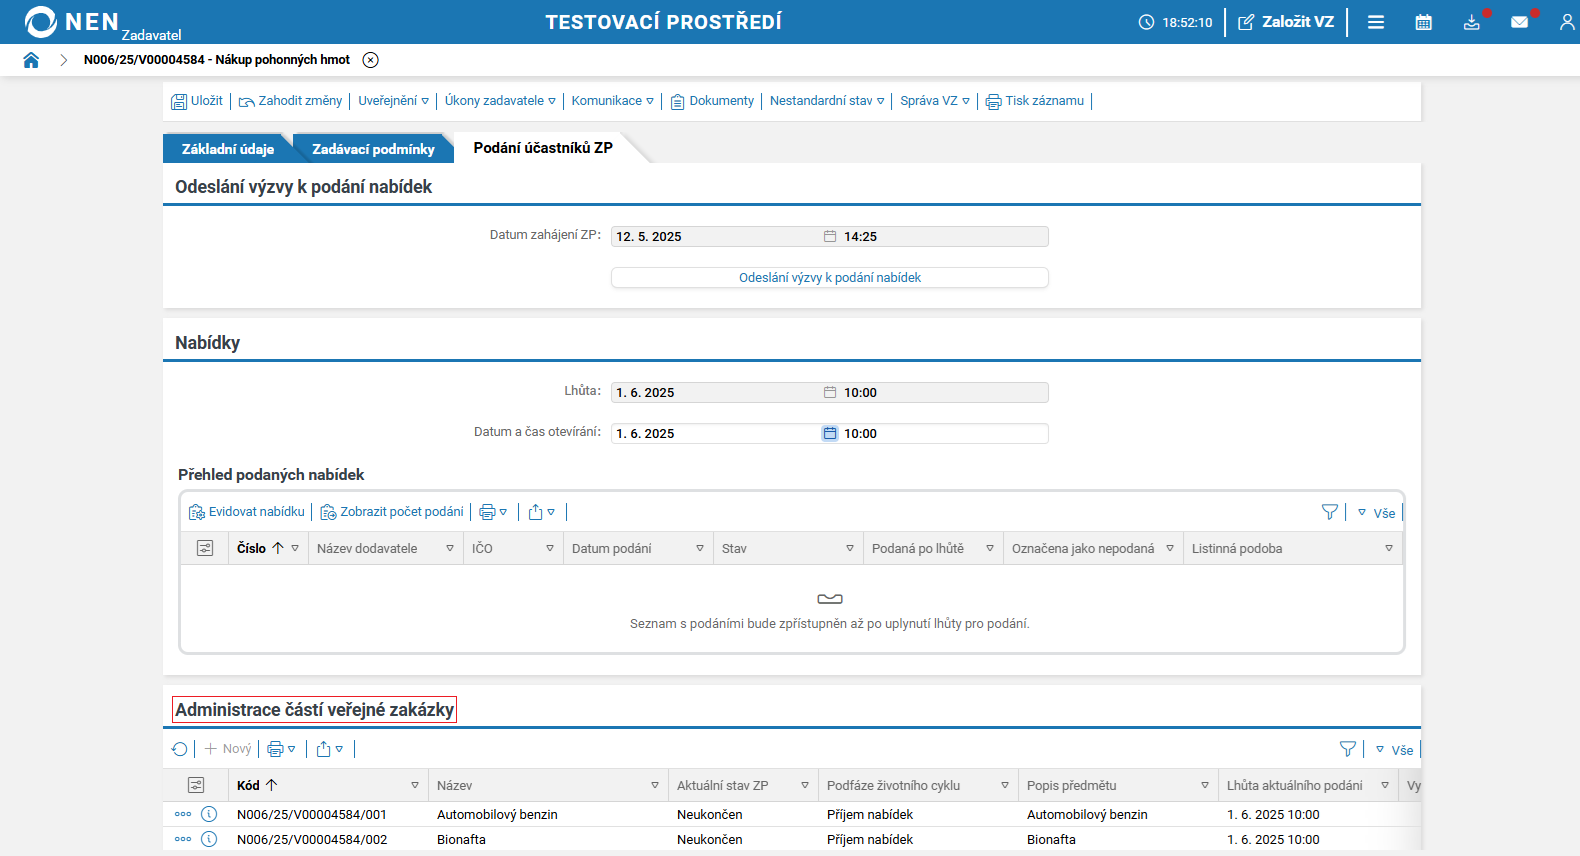Switch to the Základní údaje tab
The height and width of the screenshot is (856, 1580).
[x=228, y=149]
